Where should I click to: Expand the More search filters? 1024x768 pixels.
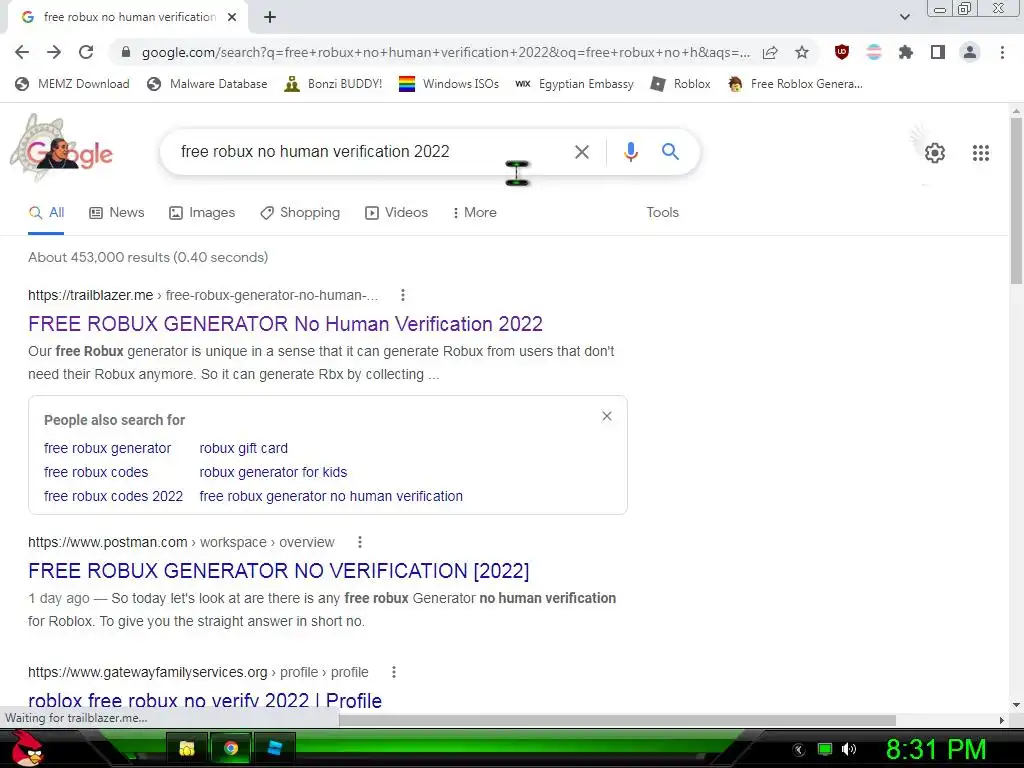(475, 213)
